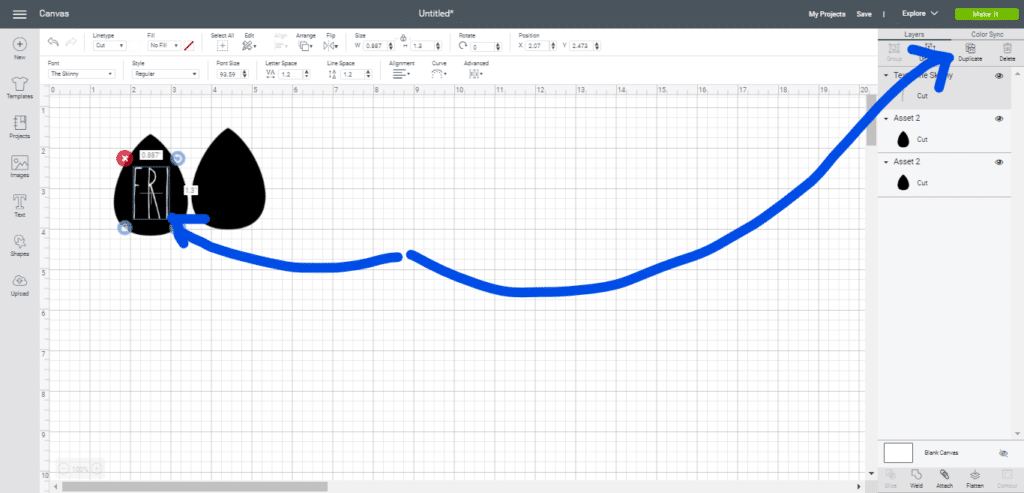Delete the selected layer

[1007, 52]
